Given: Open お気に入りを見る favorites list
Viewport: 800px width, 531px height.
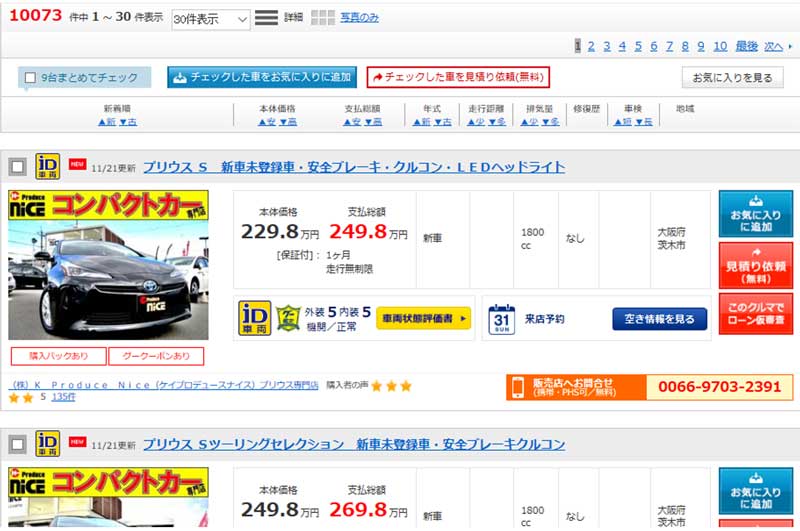Looking at the screenshot, I should (732, 78).
